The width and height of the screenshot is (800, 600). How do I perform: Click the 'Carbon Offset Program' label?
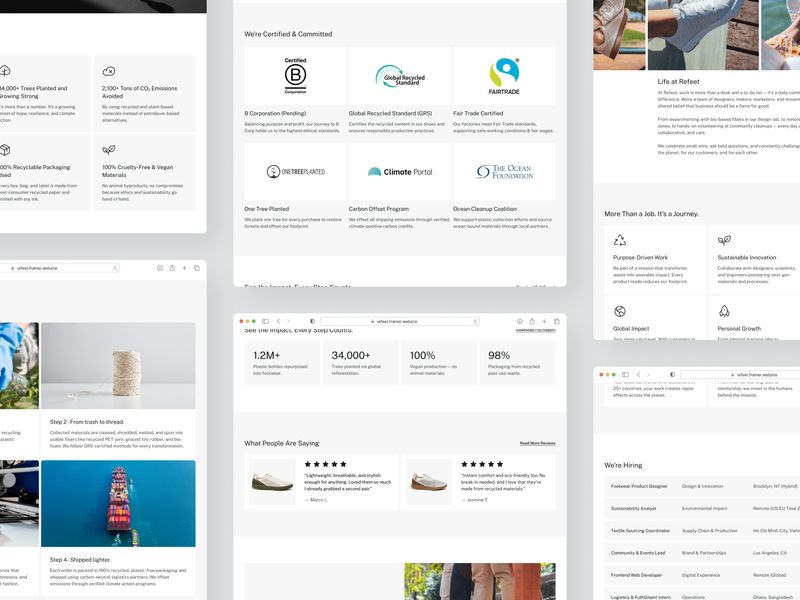379,209
